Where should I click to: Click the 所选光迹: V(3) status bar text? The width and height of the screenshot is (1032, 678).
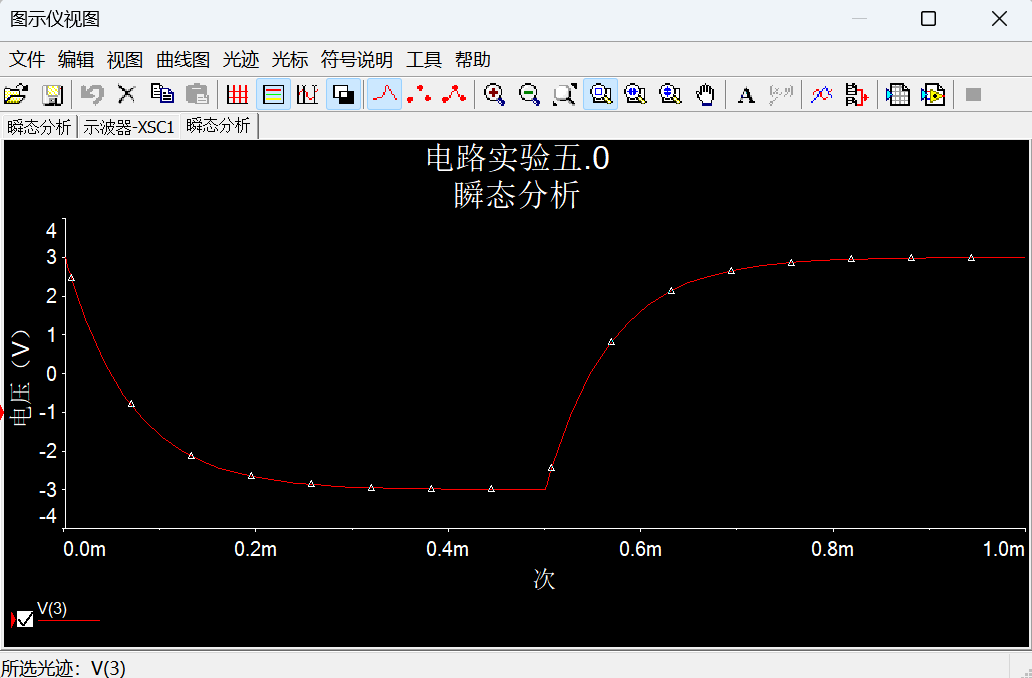point(63,668)
